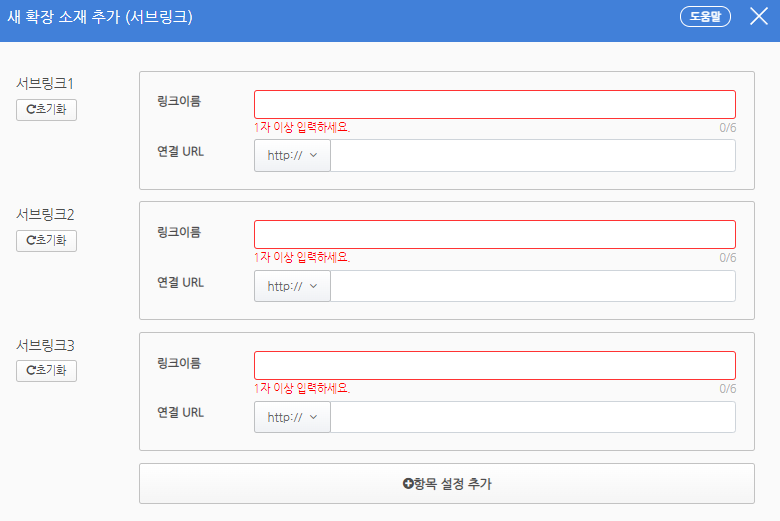Select the 서브링크2 section label
Viewport: 780px width, 521px height.
(x=45, y=214)
